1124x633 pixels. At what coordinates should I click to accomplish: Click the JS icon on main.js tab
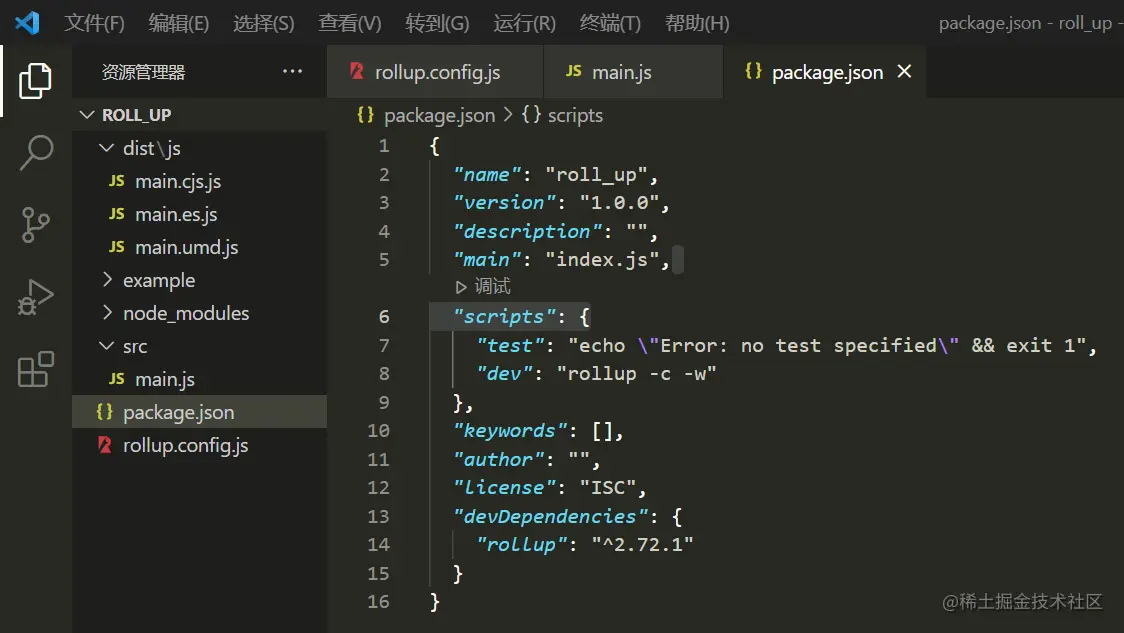(x=573, y=71)
